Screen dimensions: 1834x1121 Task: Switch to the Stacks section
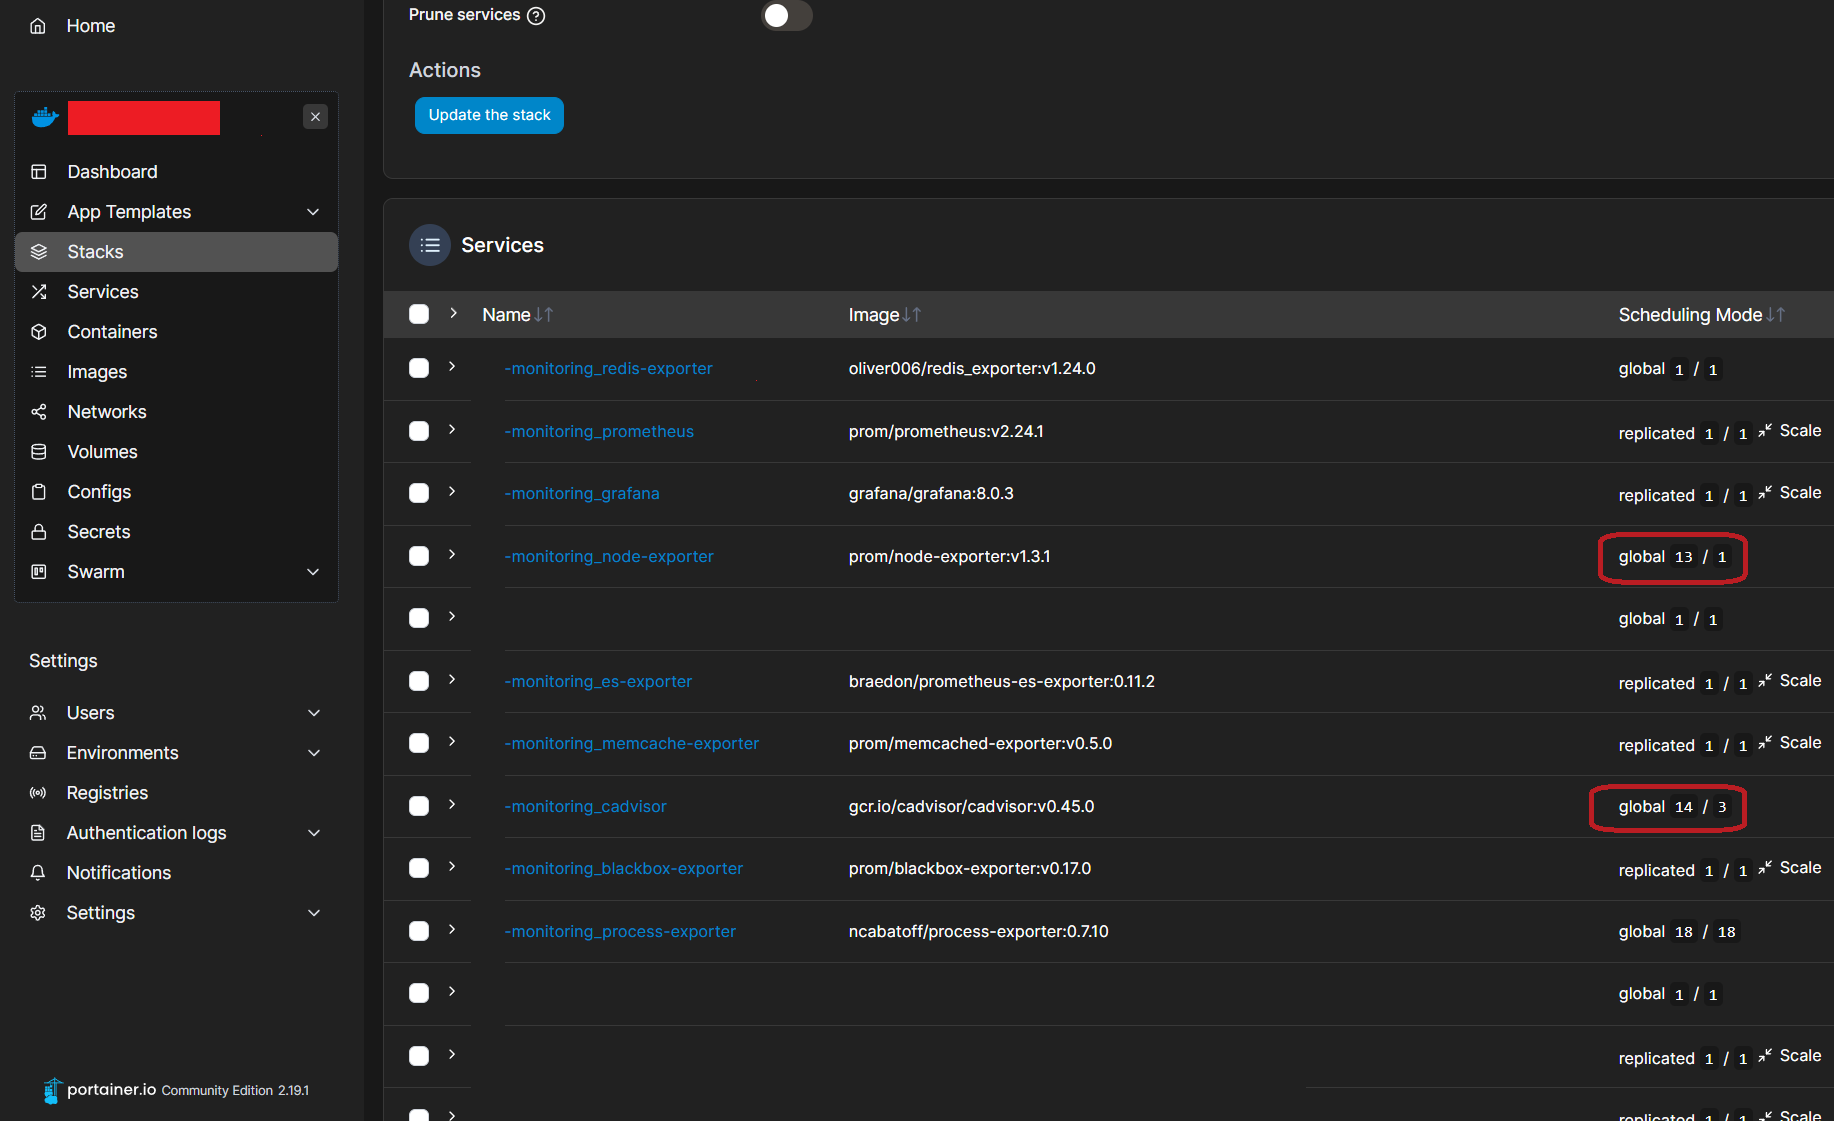[95, 251]
